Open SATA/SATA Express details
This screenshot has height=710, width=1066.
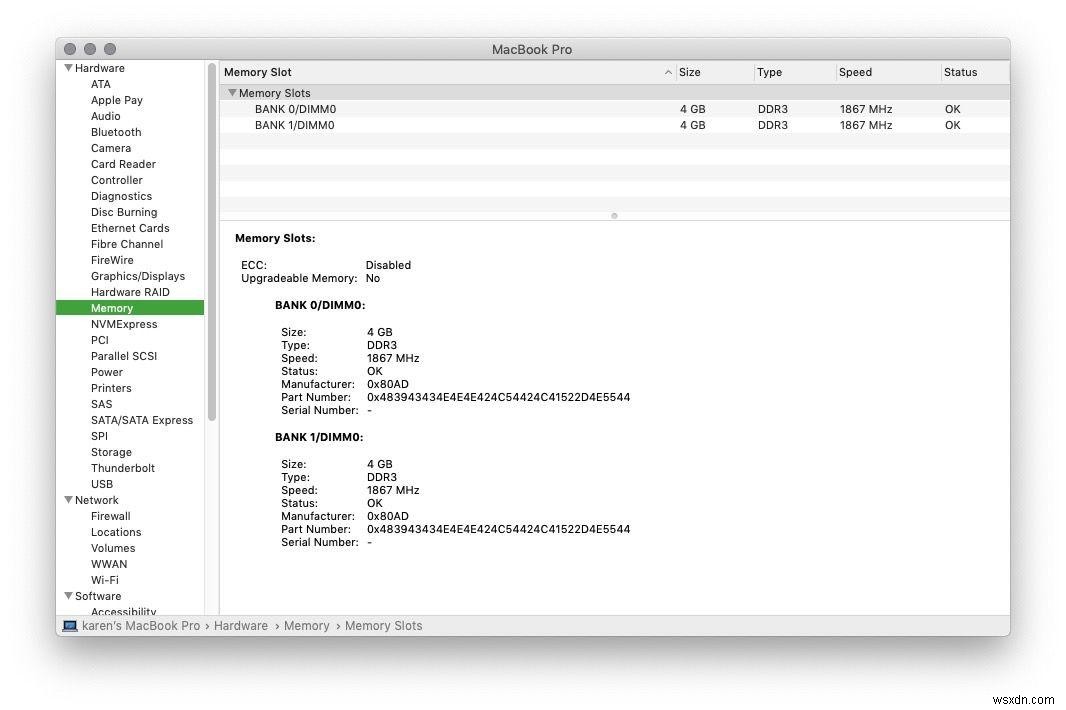142,420
